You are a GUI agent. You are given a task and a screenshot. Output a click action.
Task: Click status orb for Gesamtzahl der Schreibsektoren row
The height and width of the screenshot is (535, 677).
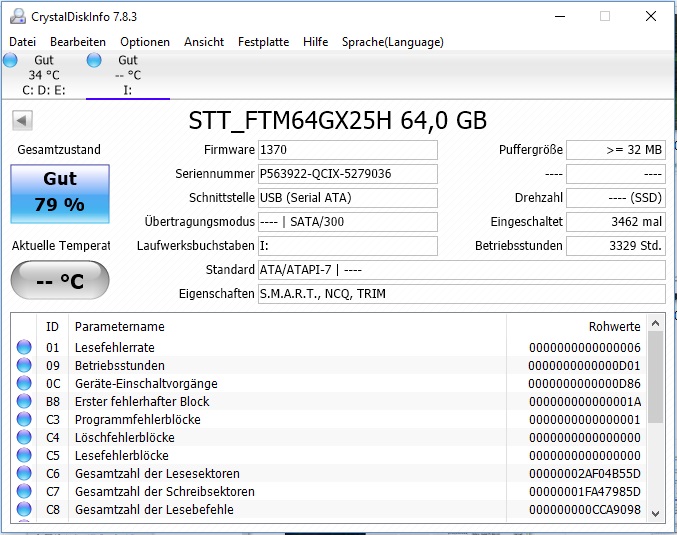(x=24, y=491)
